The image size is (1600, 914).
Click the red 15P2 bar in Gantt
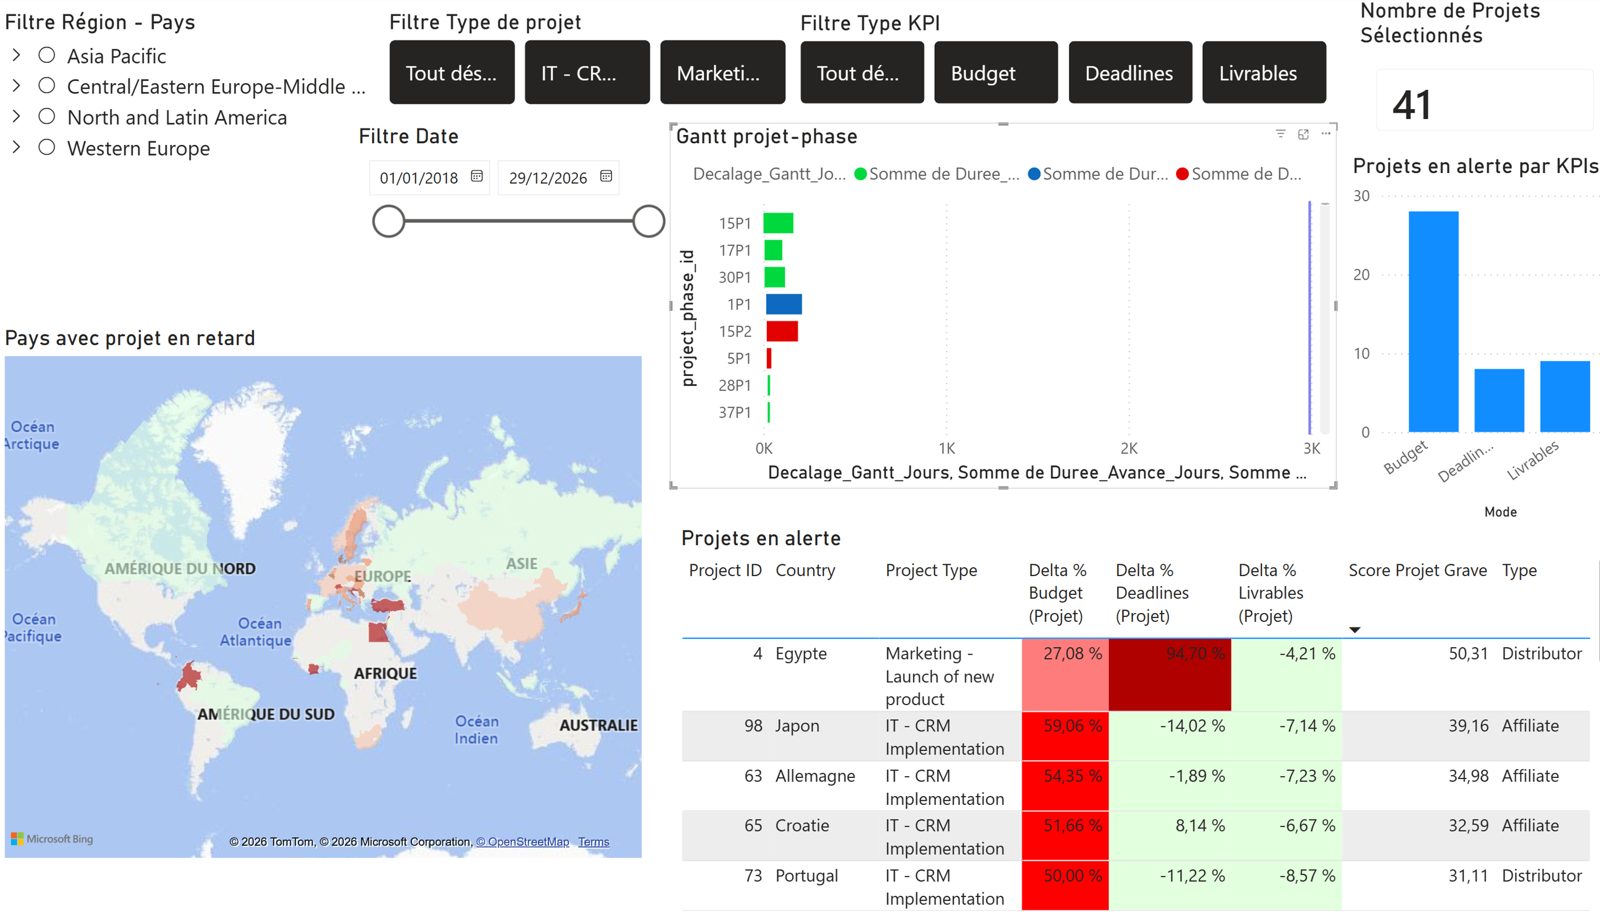(x=782, y=331)
